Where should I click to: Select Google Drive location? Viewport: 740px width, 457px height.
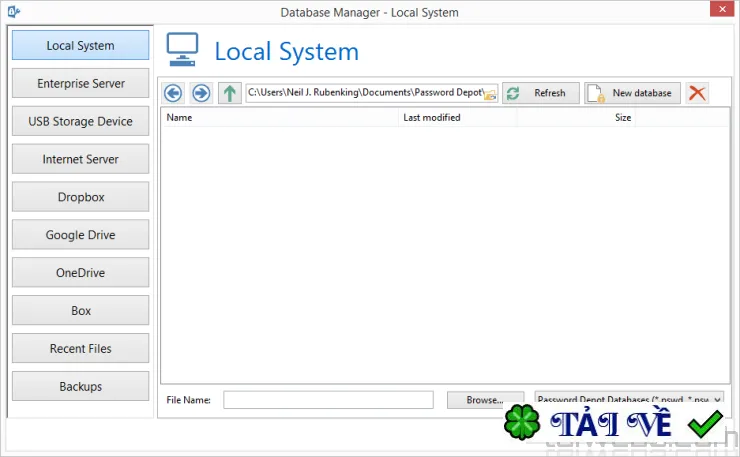point(81,235)
